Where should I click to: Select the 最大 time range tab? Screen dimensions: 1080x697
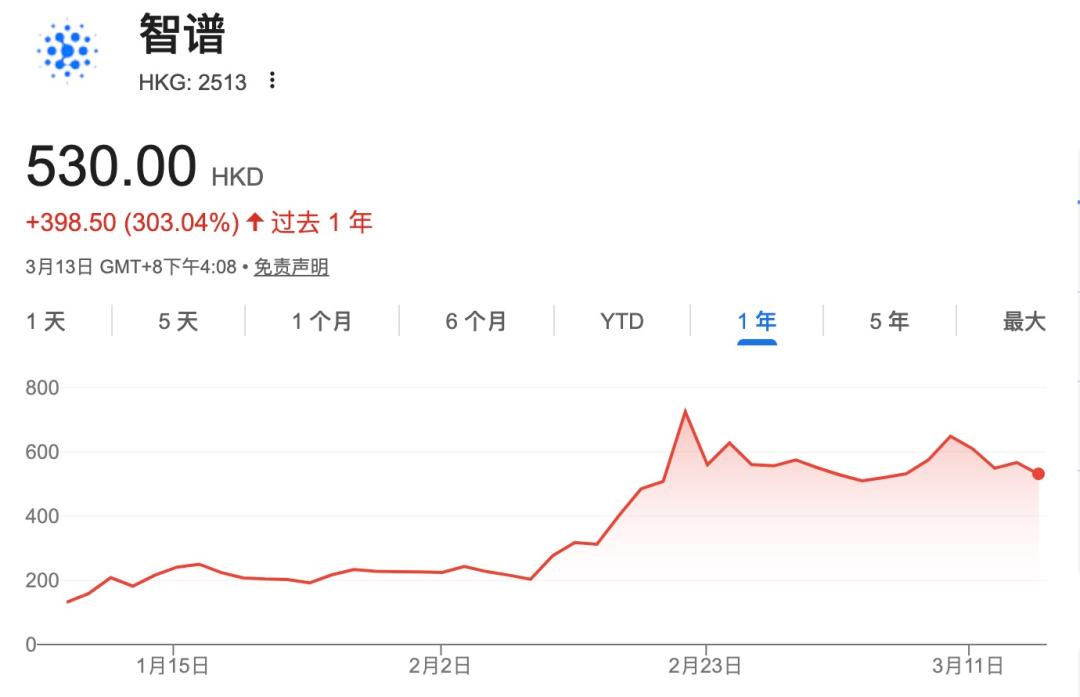(1023, 321)
